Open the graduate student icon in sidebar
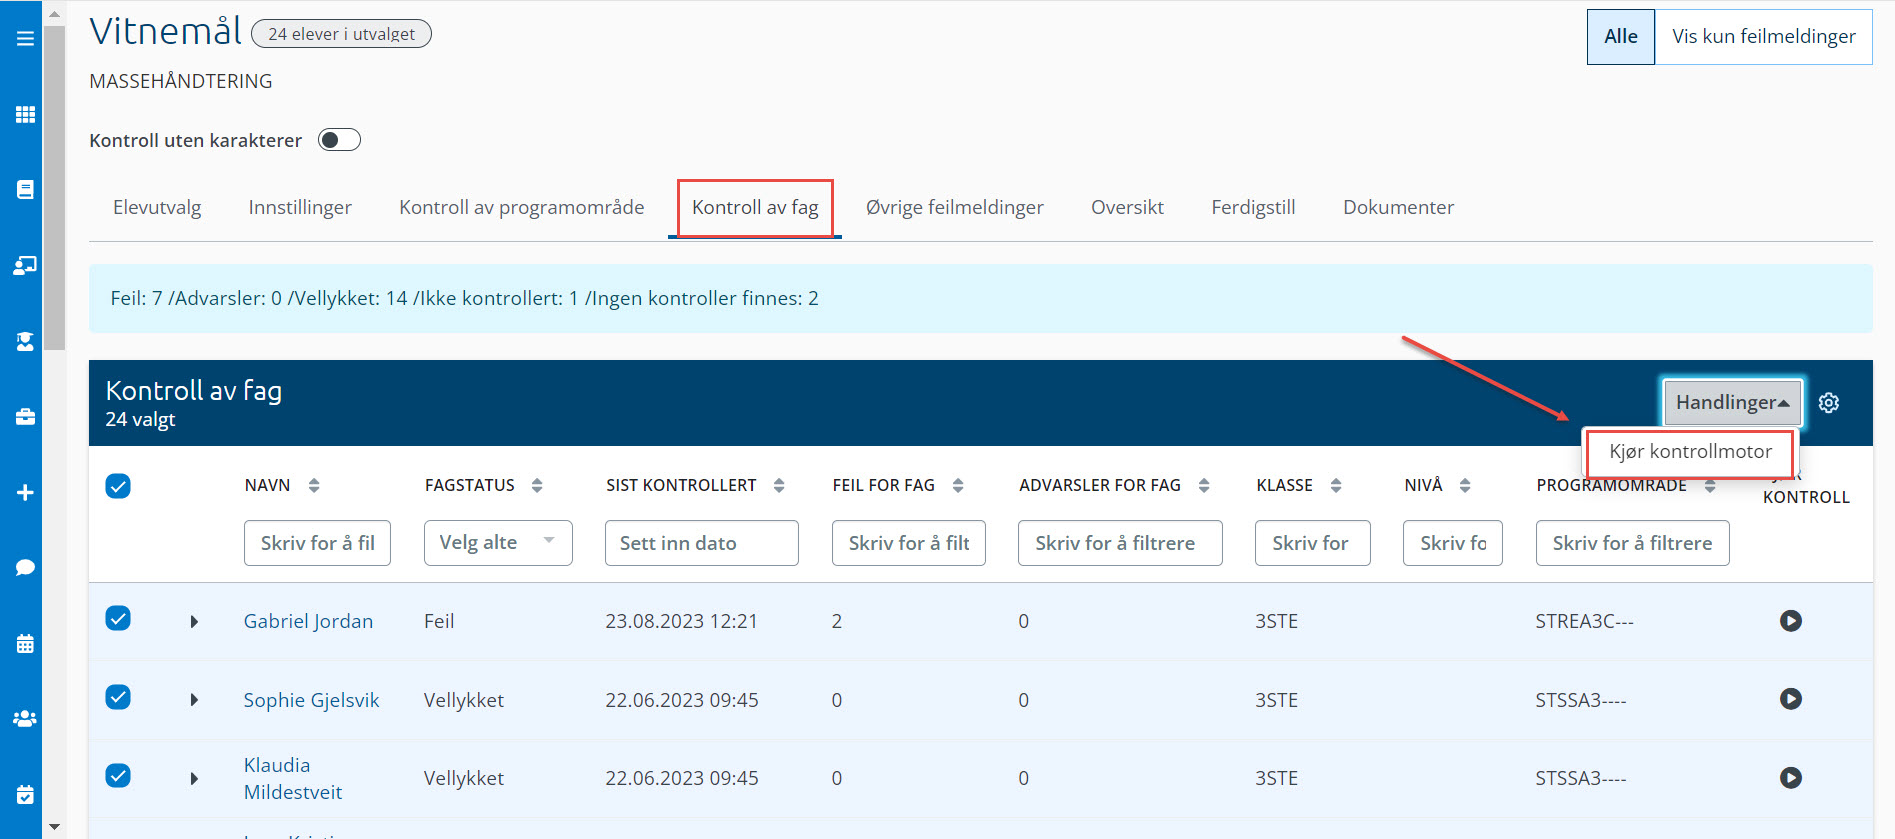Image resolution: width=1895 pixels, height=839 pixels. (x=25, y=341)
